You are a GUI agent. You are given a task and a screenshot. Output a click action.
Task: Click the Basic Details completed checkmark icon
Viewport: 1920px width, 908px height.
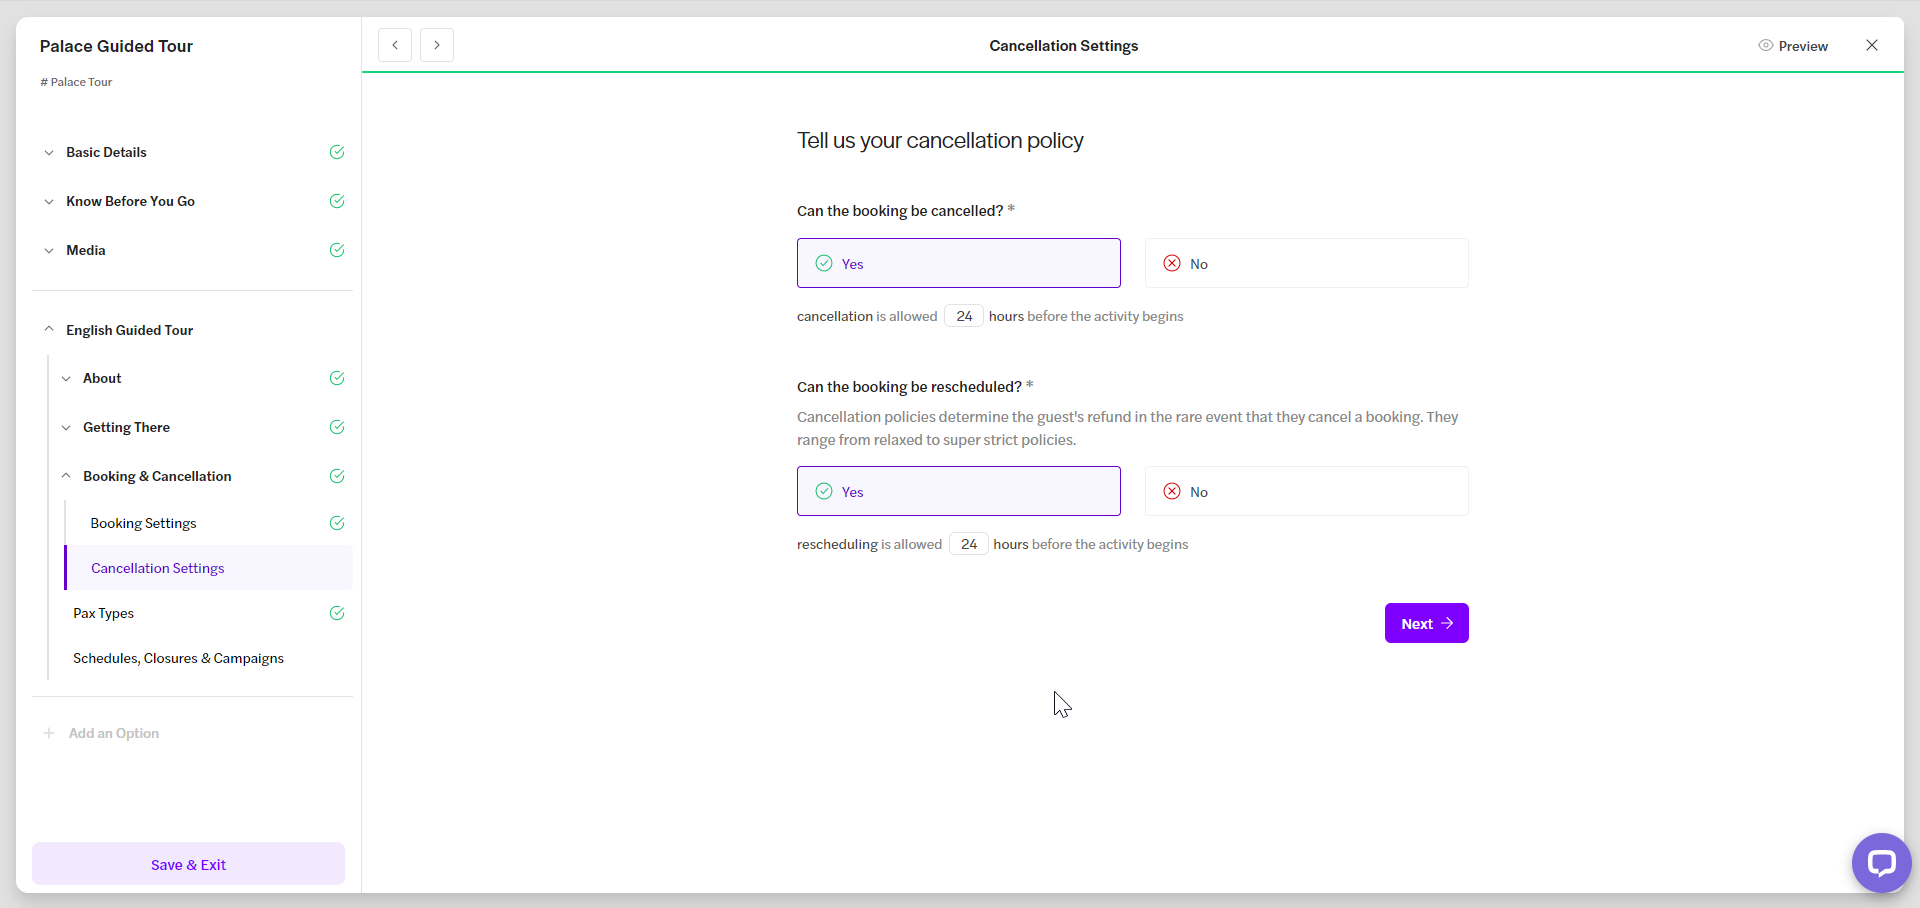click(x=337, y=152)
